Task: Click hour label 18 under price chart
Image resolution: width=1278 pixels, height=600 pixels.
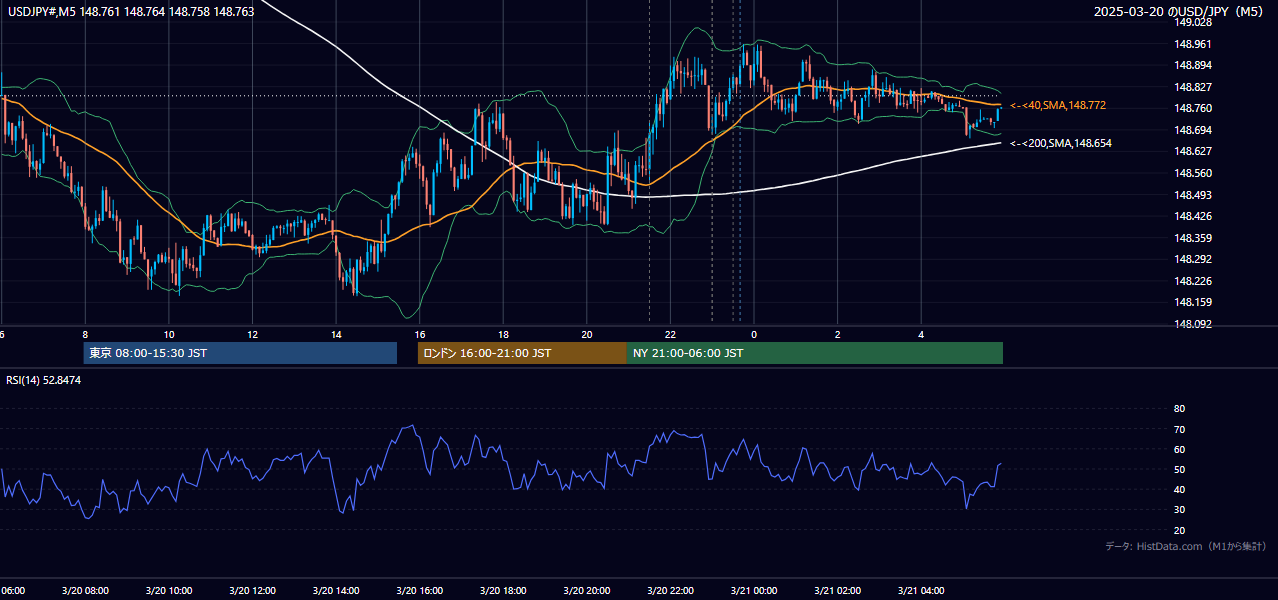Action: click(503, 335)
